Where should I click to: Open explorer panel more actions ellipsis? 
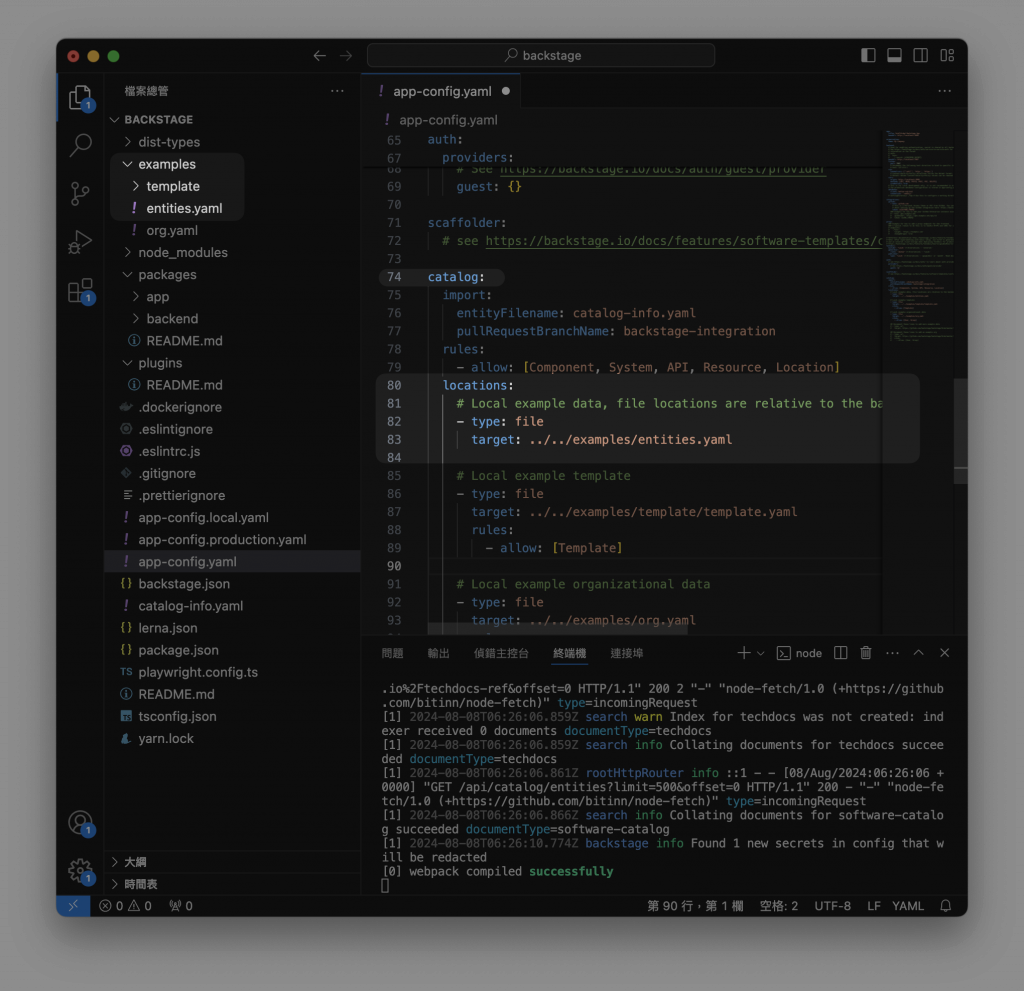click(x=337, y=91)
